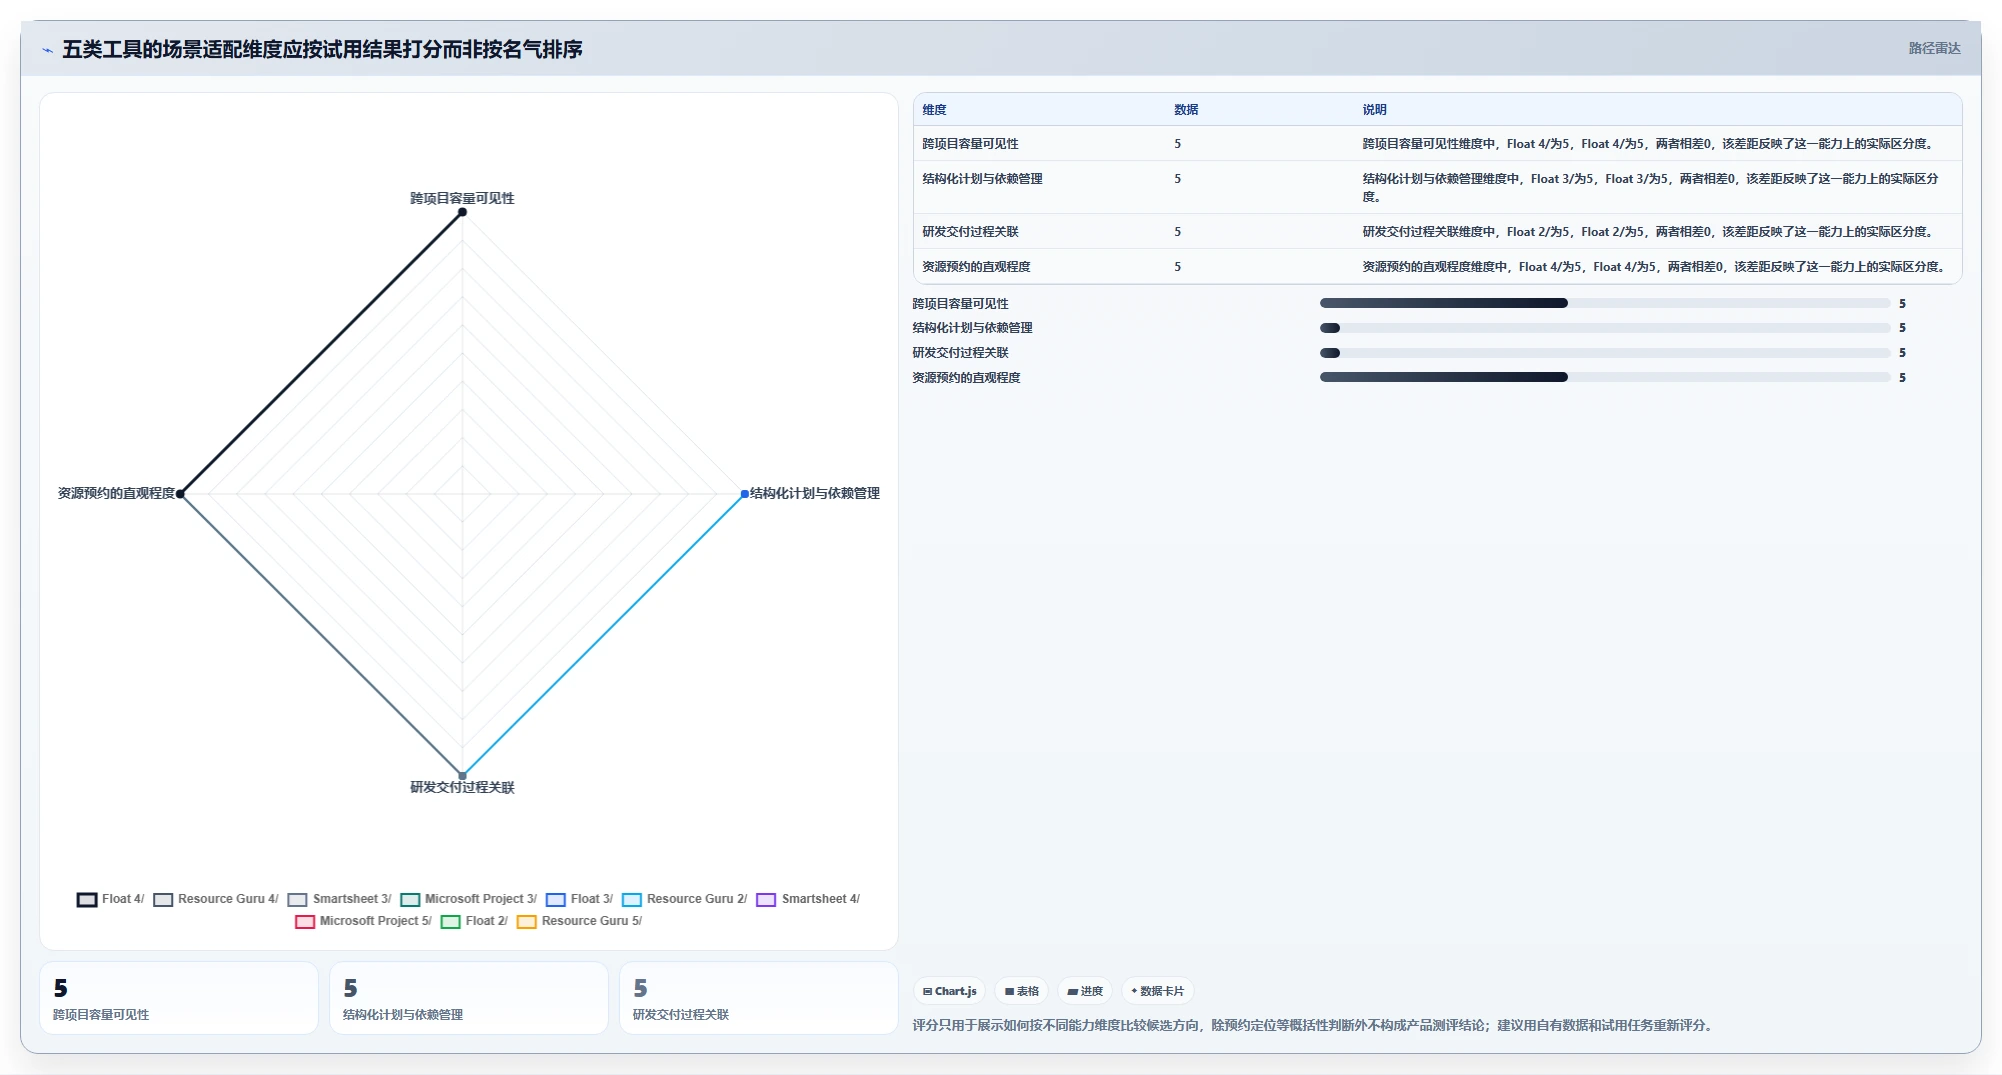Open the 研发交付过程关联 data card
Screen dimensions: 2002x1075
(x=759, y=998)
